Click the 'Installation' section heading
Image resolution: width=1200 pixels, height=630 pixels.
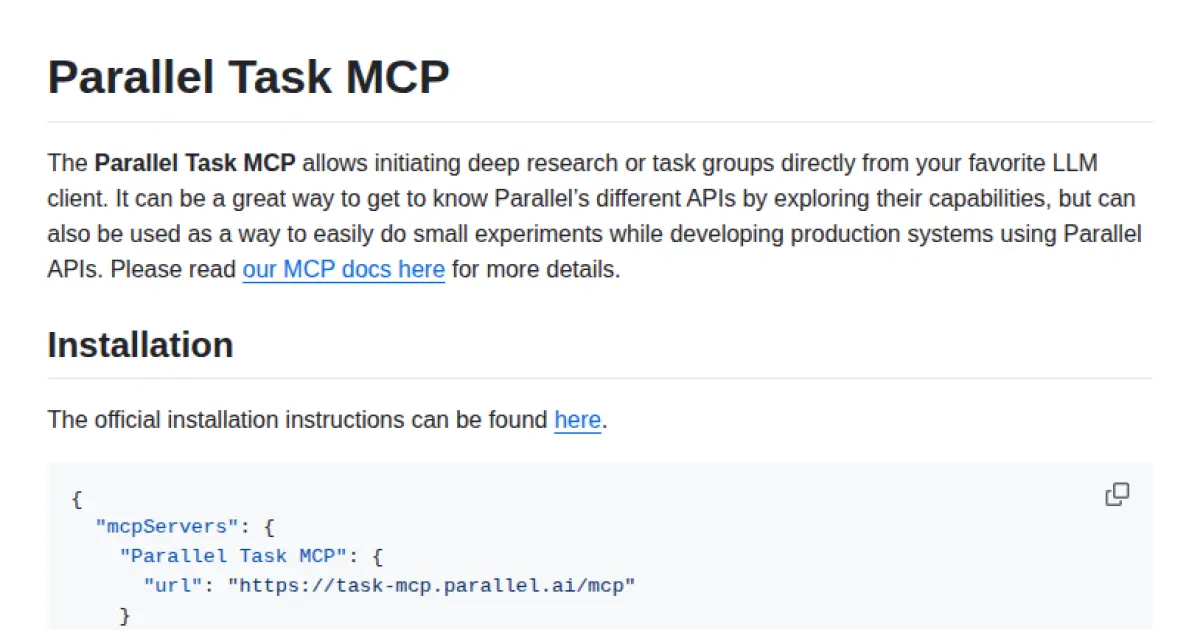[x=140, y=344]
